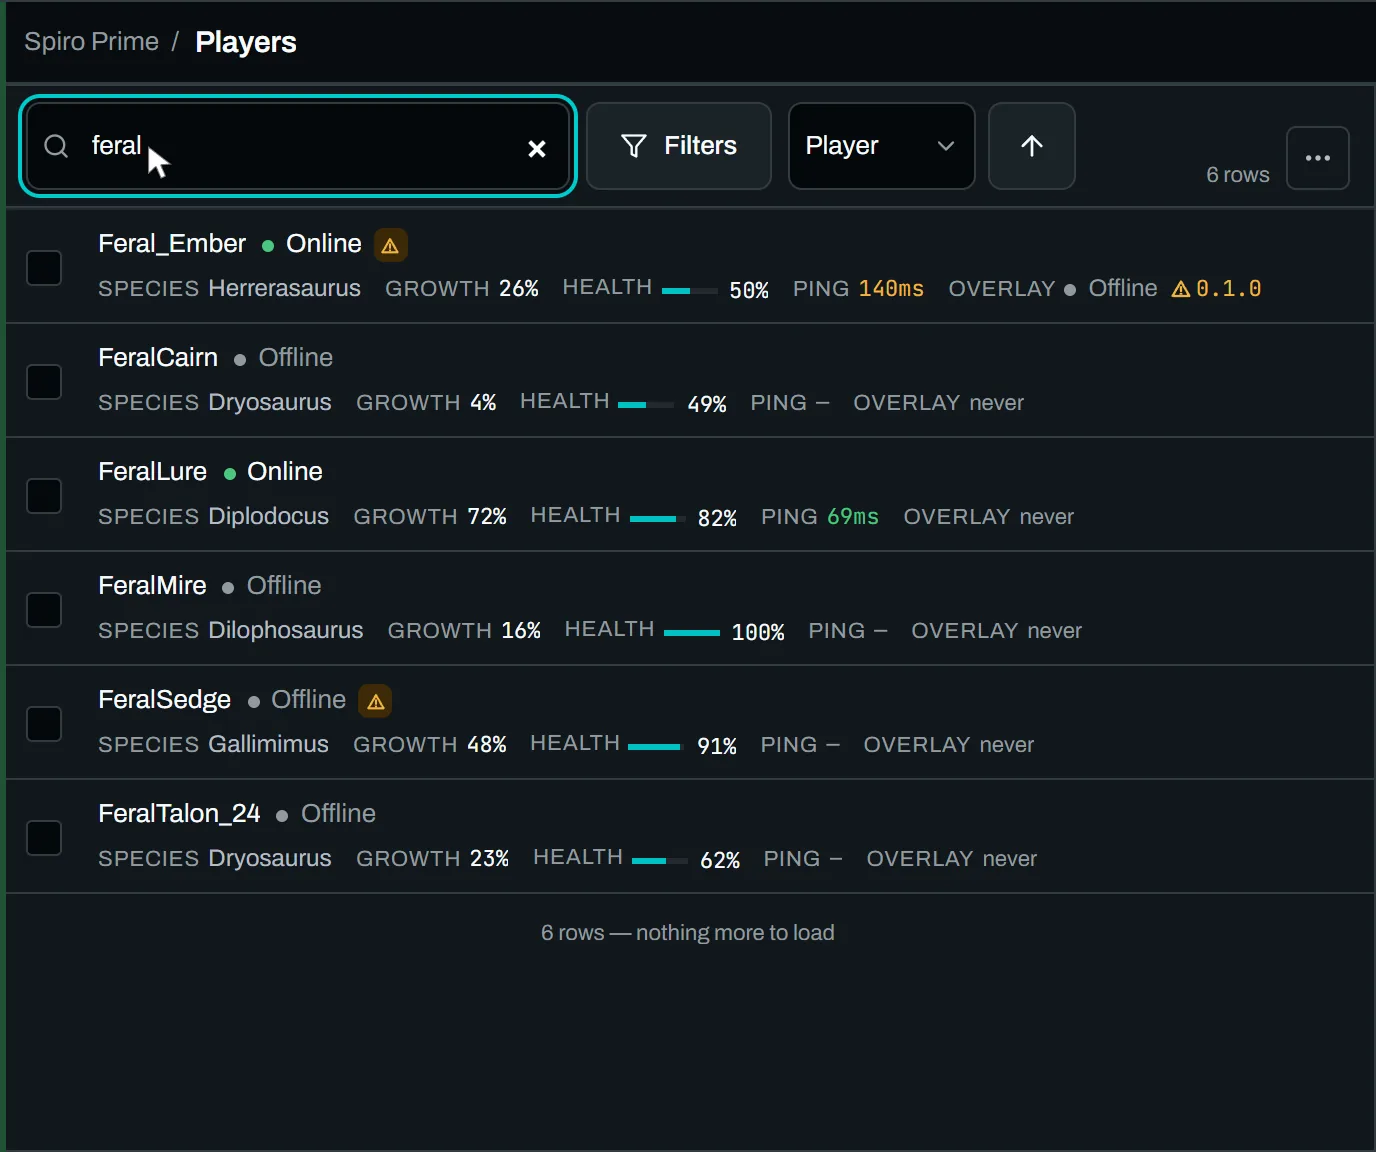The width and height of the screenshot is (1376, 1152).
Task: Click the Gallimimus species value
Action: (269, 745)
